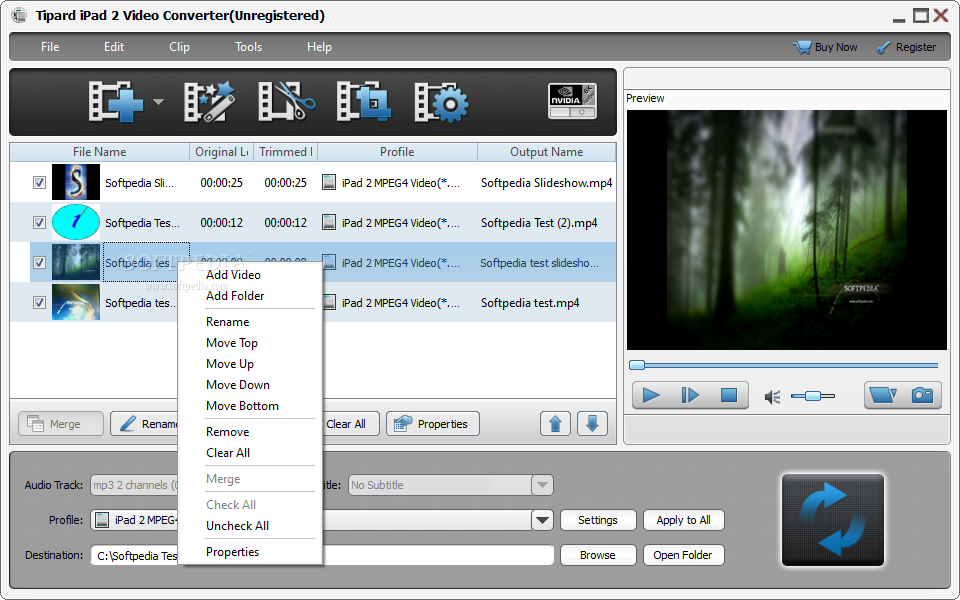Open the Clip menu
The image size is (960, 600).
[179, 47]
